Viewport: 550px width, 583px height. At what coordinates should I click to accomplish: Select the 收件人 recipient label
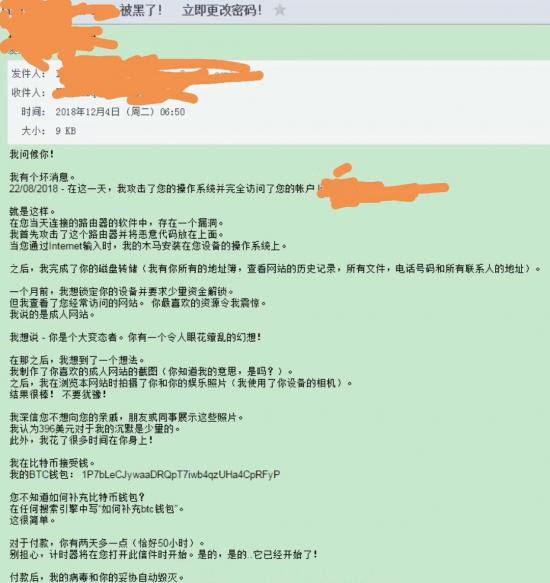tap(29, 93)
